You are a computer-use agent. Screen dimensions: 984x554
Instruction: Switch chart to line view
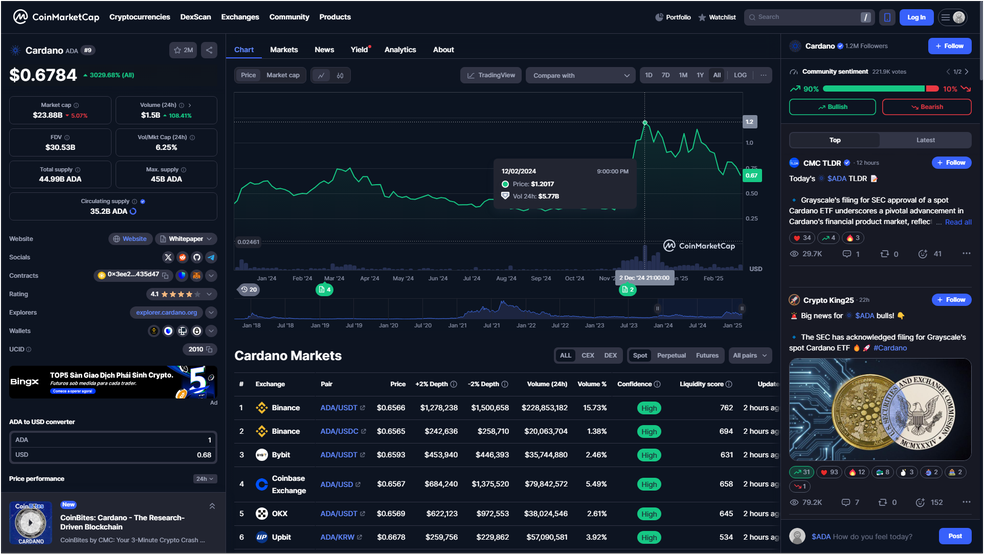[x=321, y=75]
